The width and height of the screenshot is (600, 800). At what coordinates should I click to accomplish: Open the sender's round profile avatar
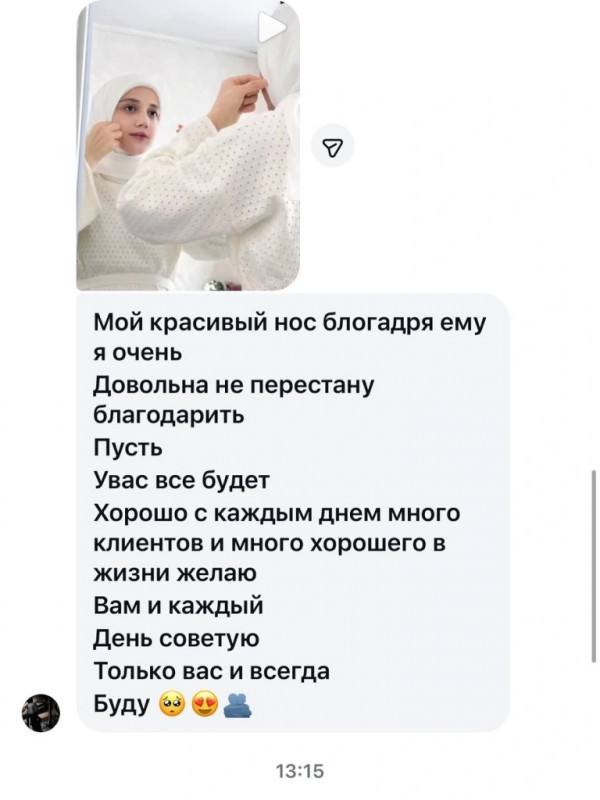point(41,713)
